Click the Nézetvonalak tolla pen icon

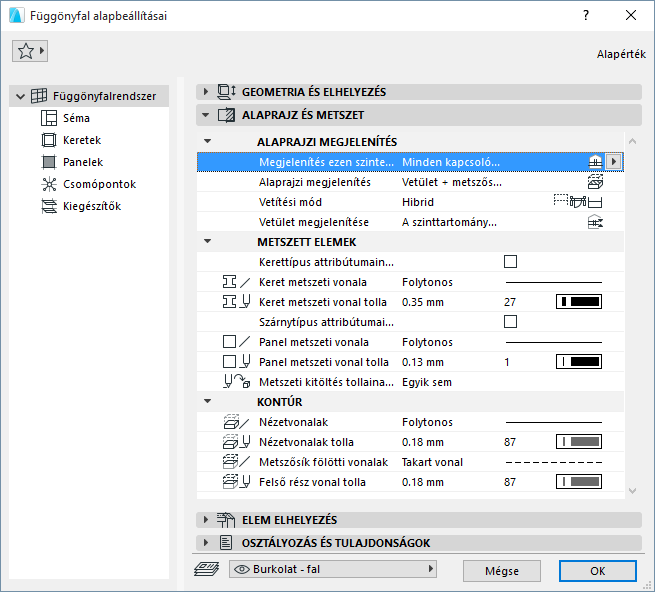pyautogui.click(x=236, y=442)
